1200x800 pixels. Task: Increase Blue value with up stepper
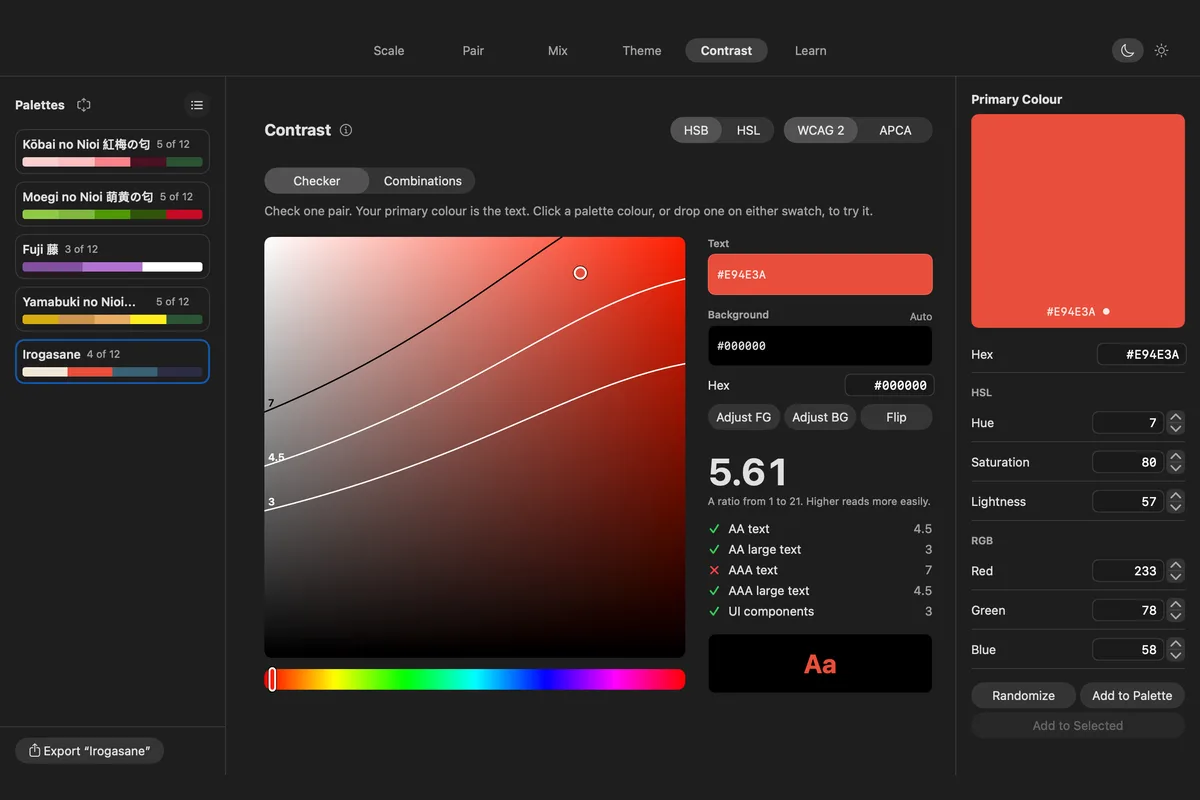click(x=1176, y=644)
